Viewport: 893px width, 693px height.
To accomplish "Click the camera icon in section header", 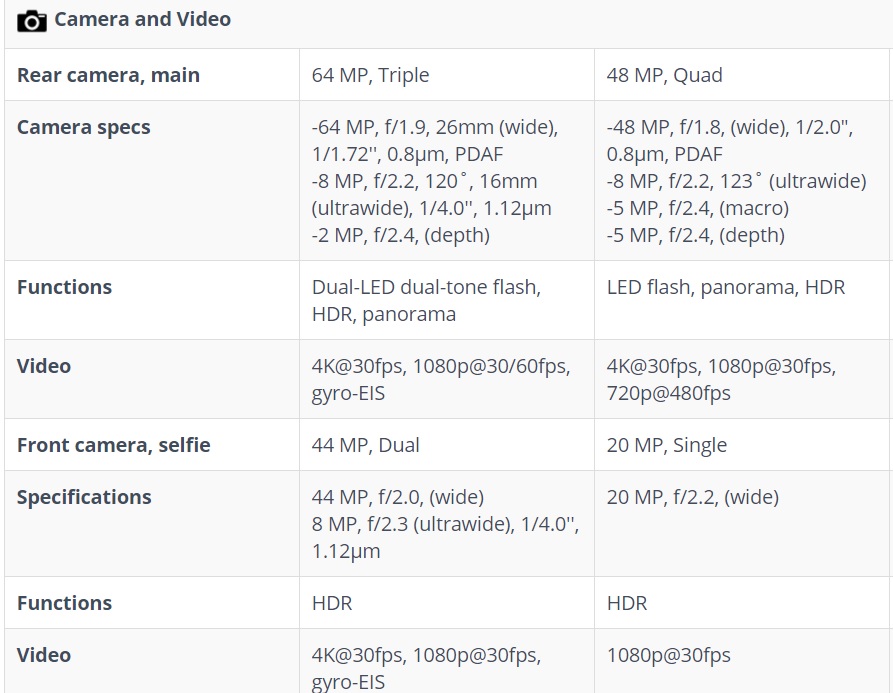I will pyautogui.click(x=32, y=21).
